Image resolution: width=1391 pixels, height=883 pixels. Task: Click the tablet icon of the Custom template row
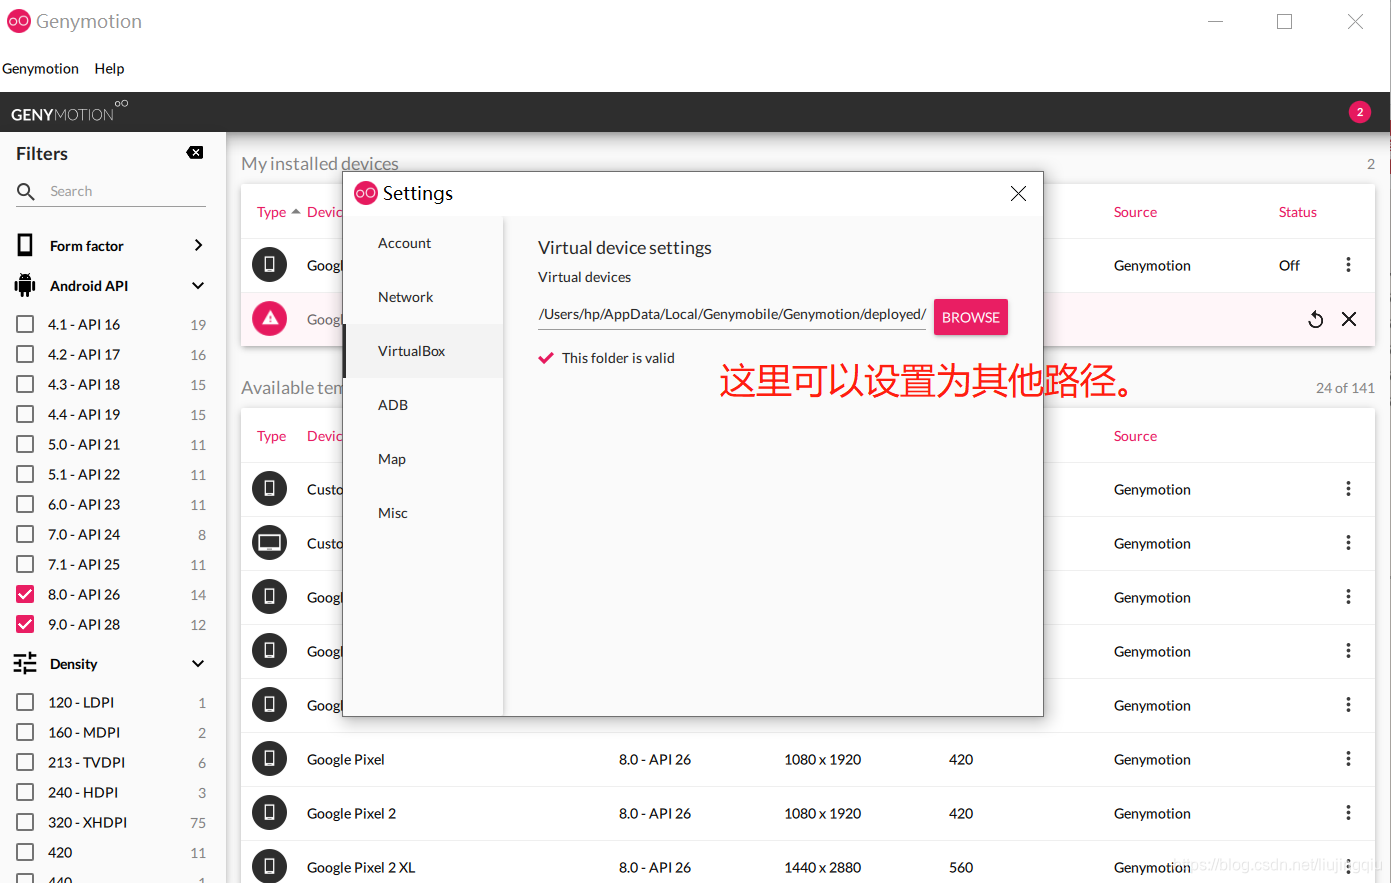click(269, 543)
